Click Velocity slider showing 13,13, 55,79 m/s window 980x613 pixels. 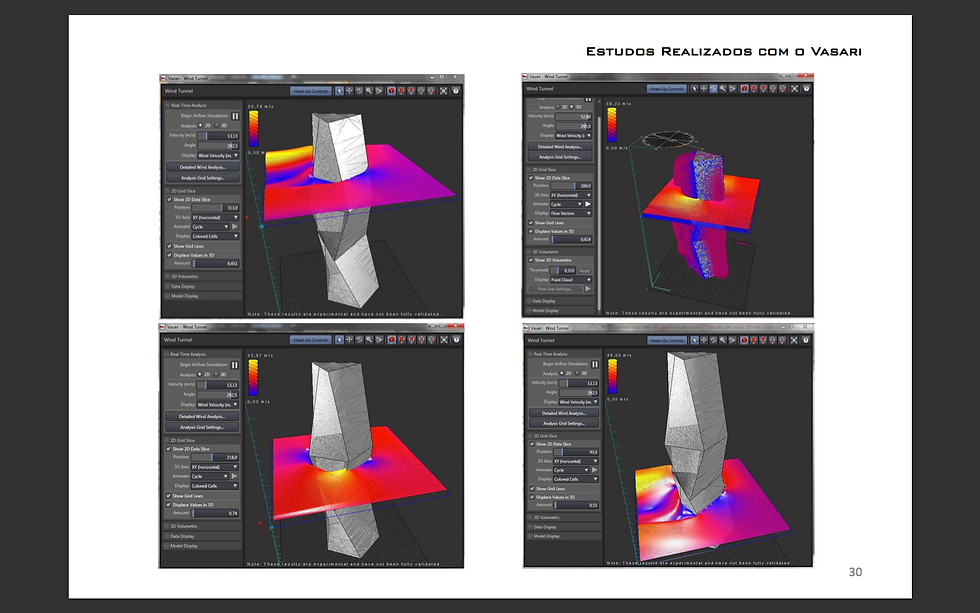pos(219,136)
